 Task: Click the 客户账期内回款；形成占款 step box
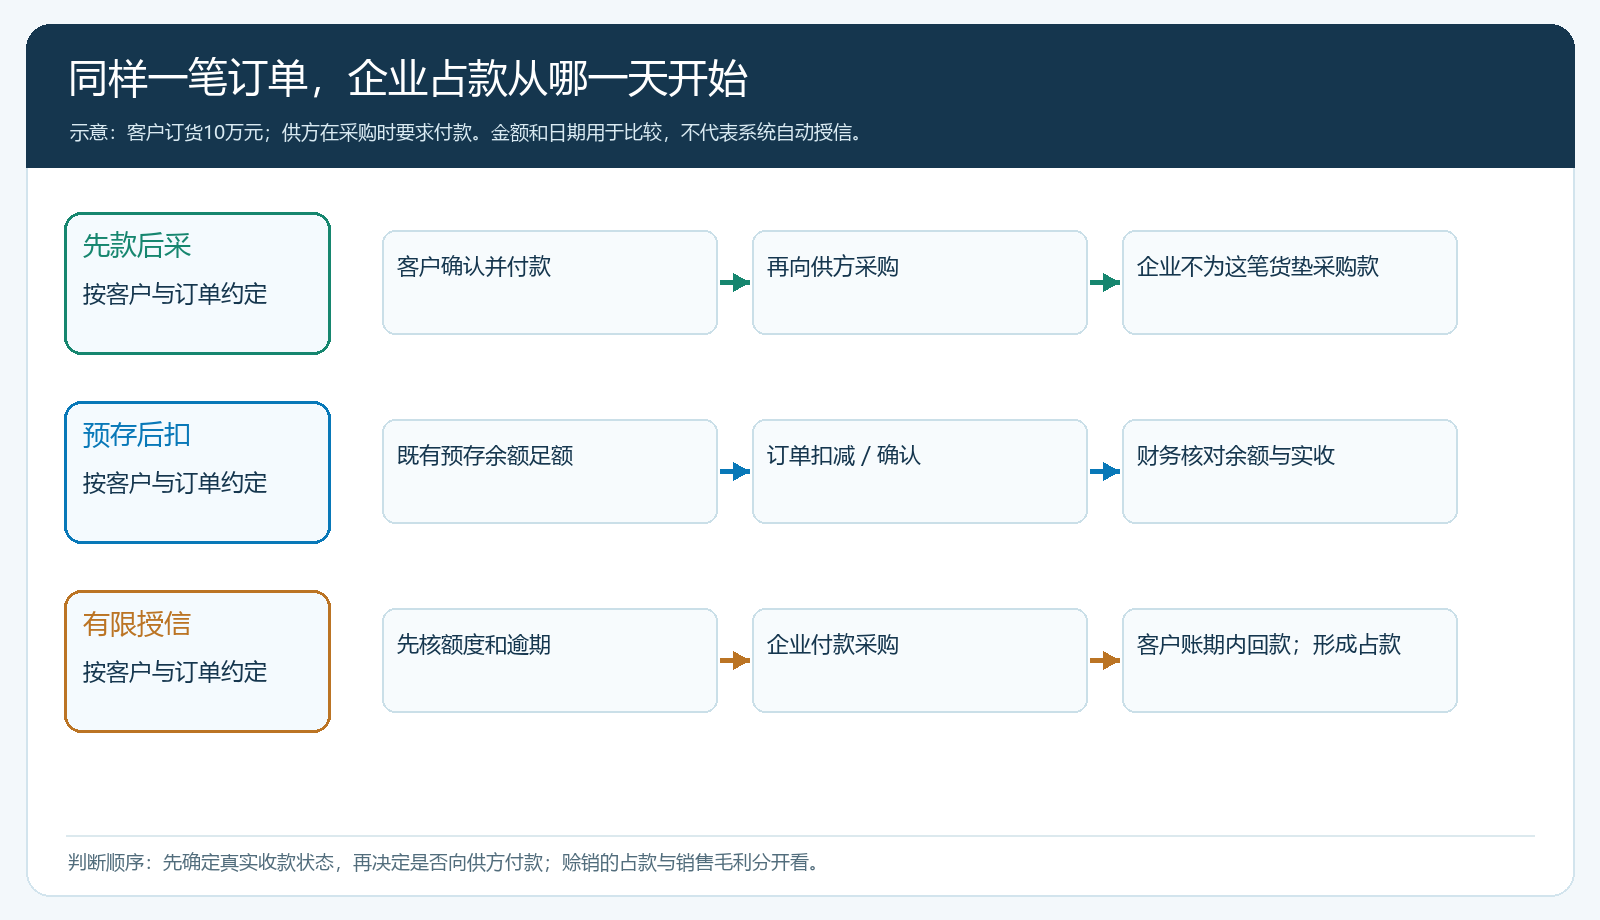[x=1290, y=660]
